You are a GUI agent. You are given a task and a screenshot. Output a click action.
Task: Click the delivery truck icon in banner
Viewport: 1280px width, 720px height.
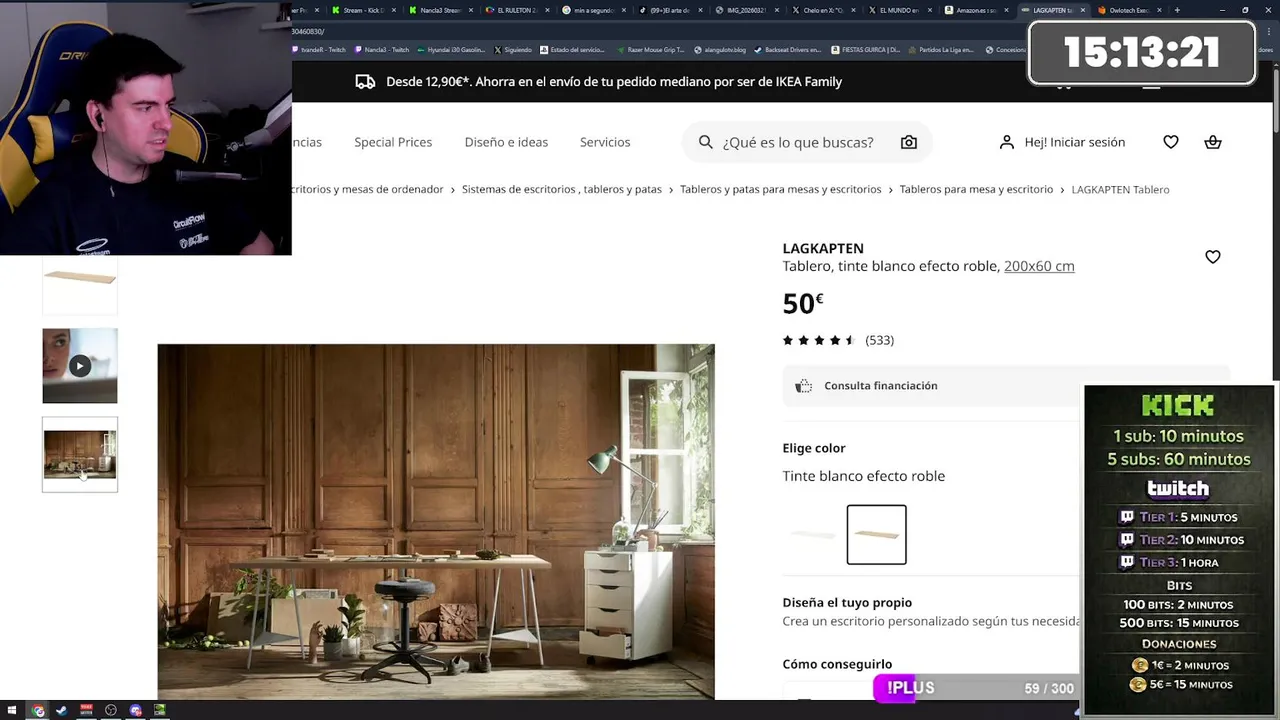click(365, 82)
